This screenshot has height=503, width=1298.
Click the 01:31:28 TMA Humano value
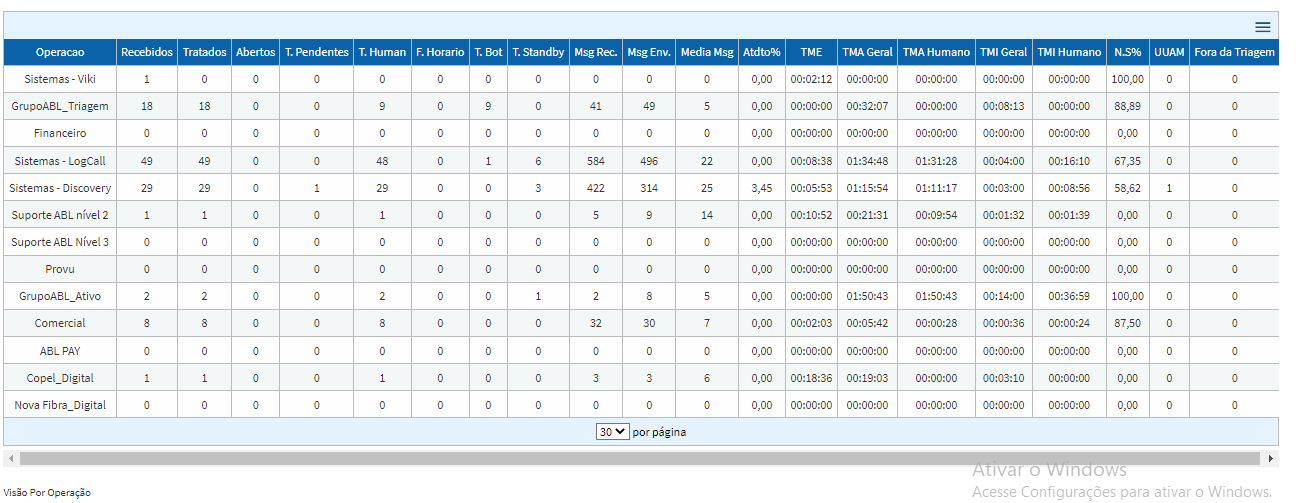click(936, 161)
